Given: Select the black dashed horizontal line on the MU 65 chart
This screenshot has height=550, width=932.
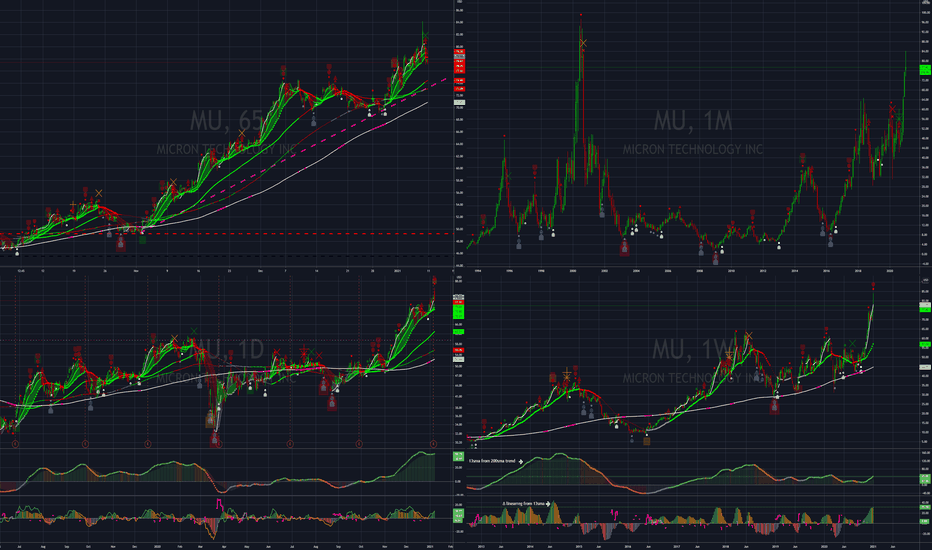Looking at the screenshot, I should coord(226,256).
